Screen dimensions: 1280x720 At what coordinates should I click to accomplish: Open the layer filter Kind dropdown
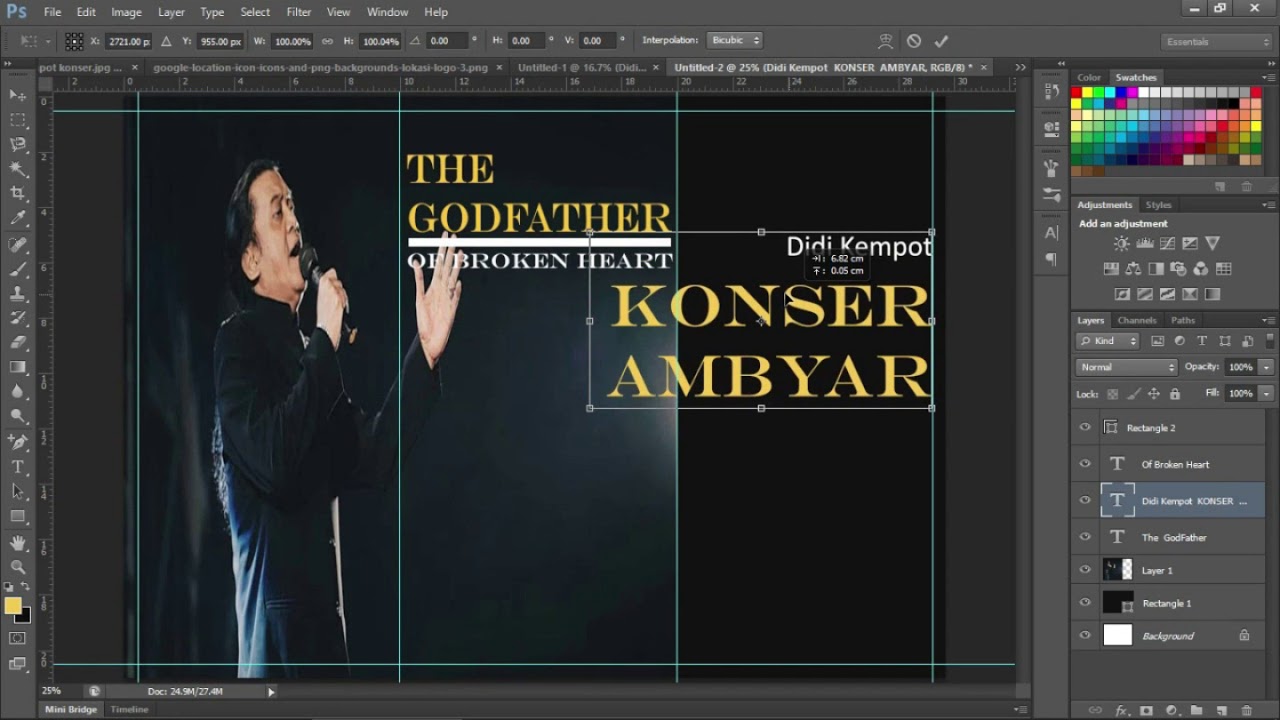pos(1108,341)
